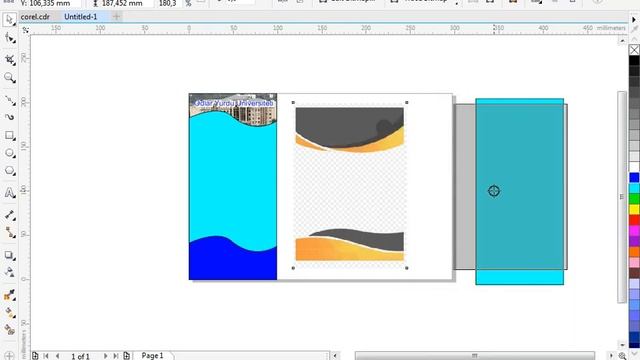640x360 pixels.
Task: Pick the magenta swatch in color palette
Action: pos(634,230)
